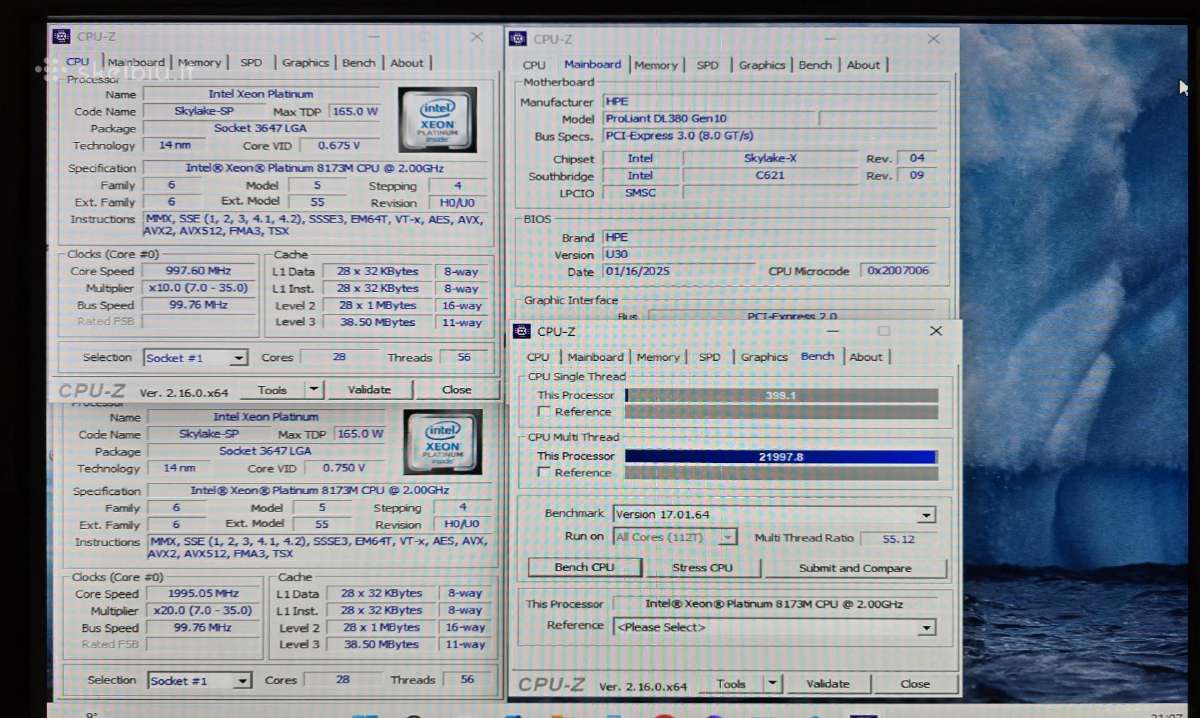Click This Processor field in Bench window

[774, 604]
